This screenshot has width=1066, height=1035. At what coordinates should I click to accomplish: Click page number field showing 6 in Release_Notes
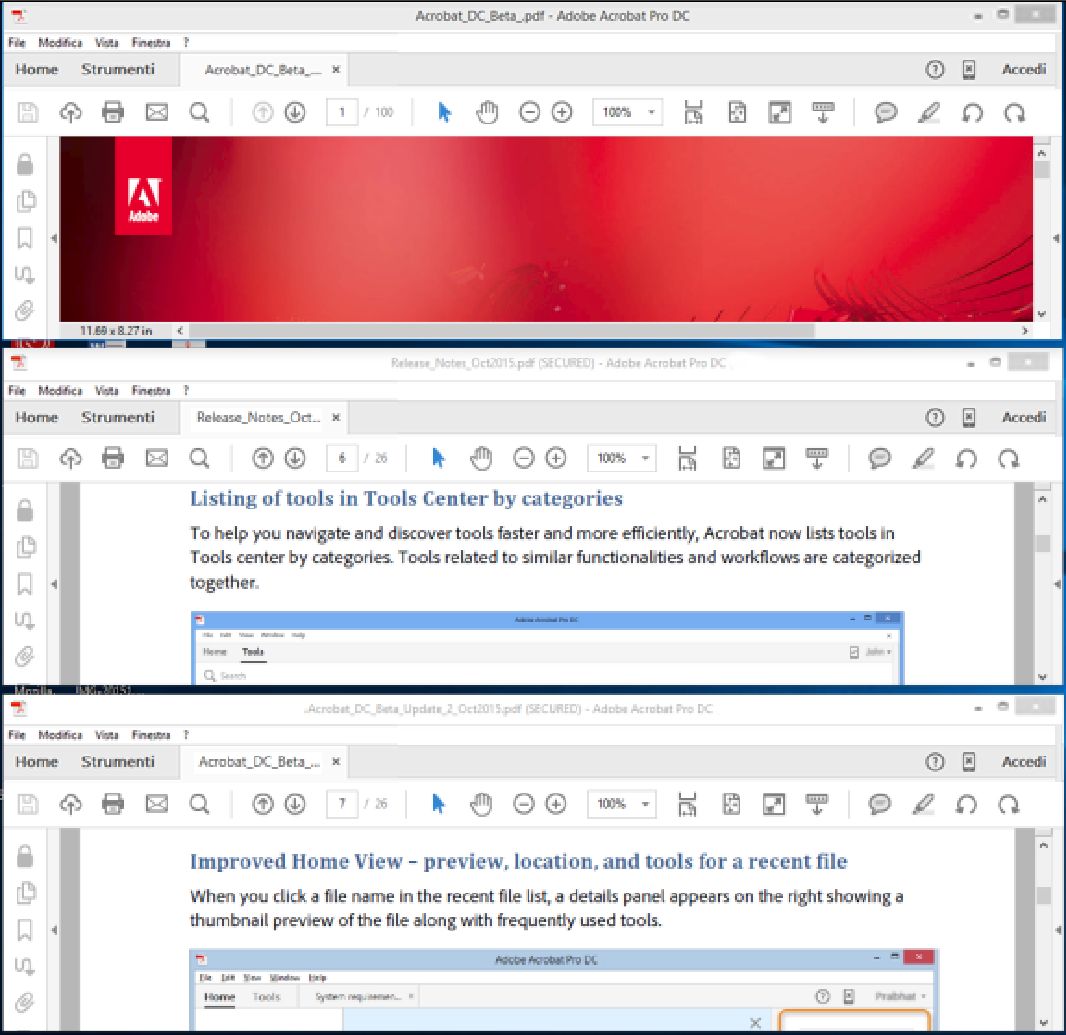pyautogui.click(x=342, y=458)
